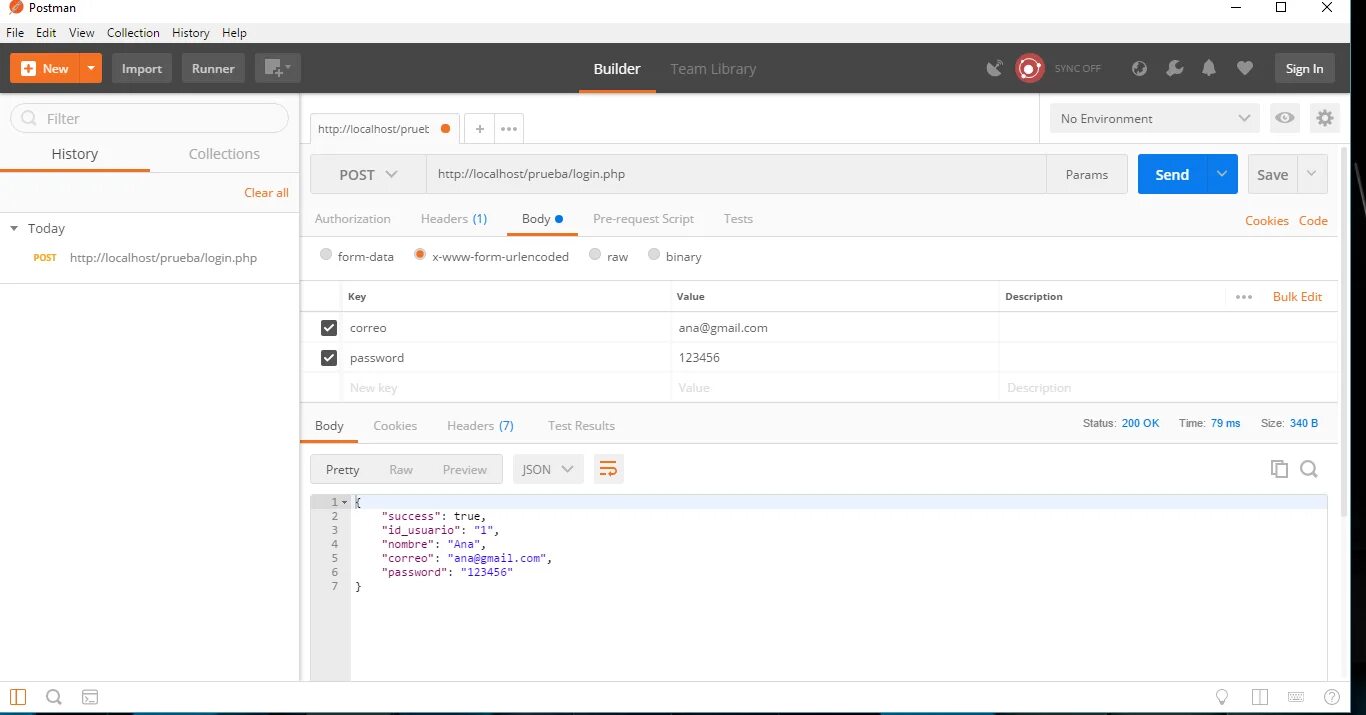Screen dimensions: 1366x715
Task: Click the lightbulb icon in bottom bar
Action: pos(1222,697)
